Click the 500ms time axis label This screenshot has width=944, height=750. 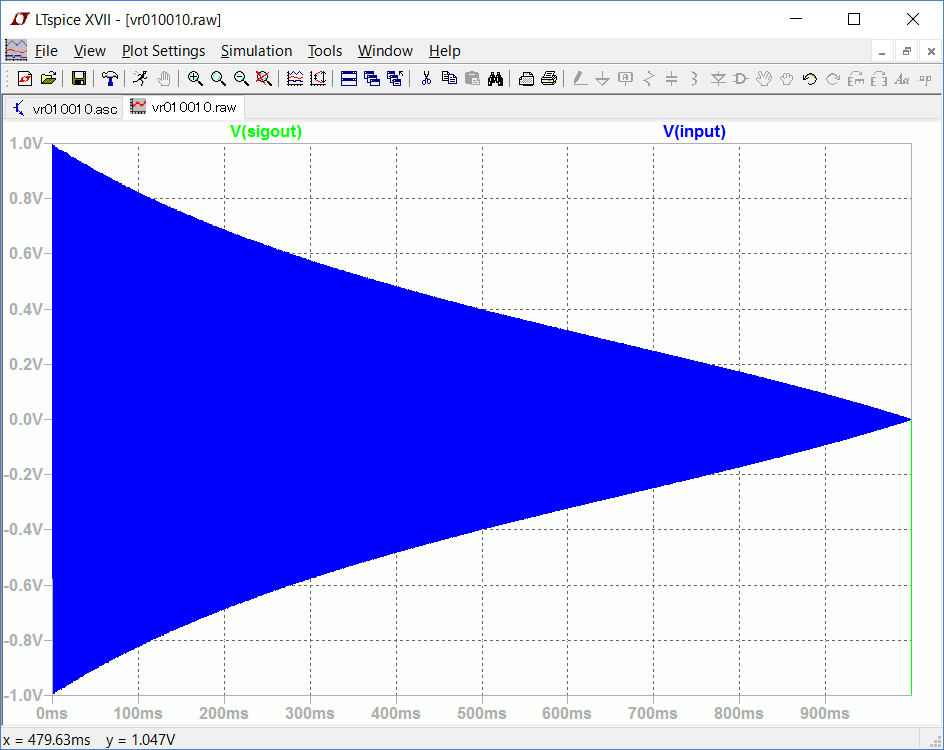click(483, 713)
